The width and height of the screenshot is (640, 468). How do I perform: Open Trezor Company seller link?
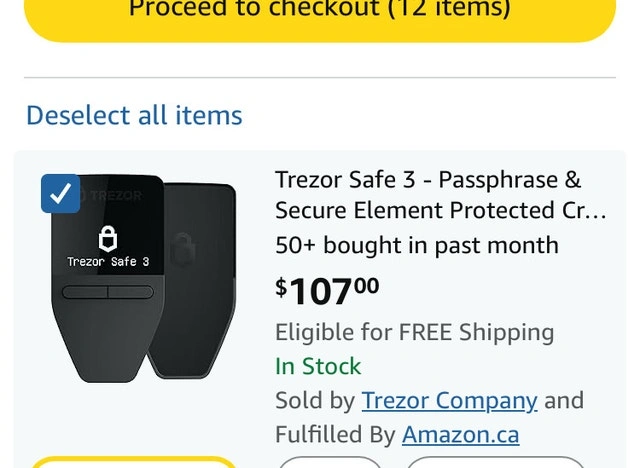point(449,401)
